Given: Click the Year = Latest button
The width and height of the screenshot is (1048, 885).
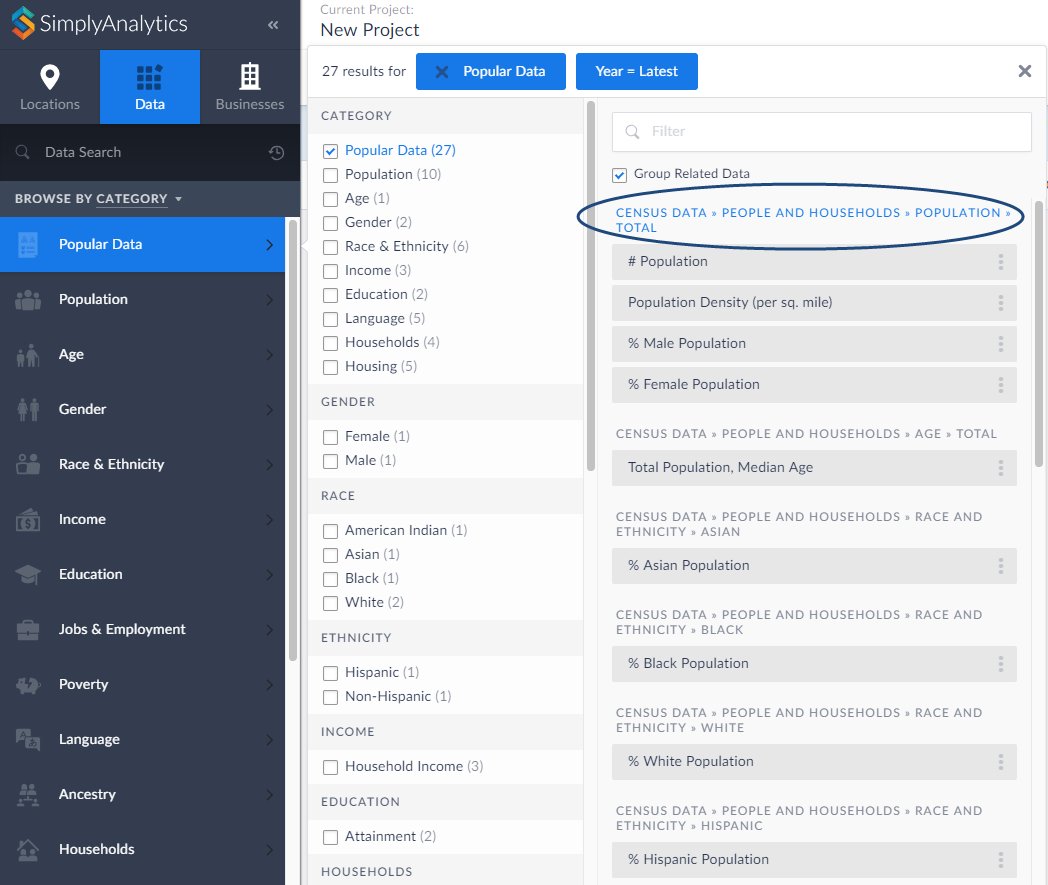Looking at the screenshot, I should pos(636,71).
